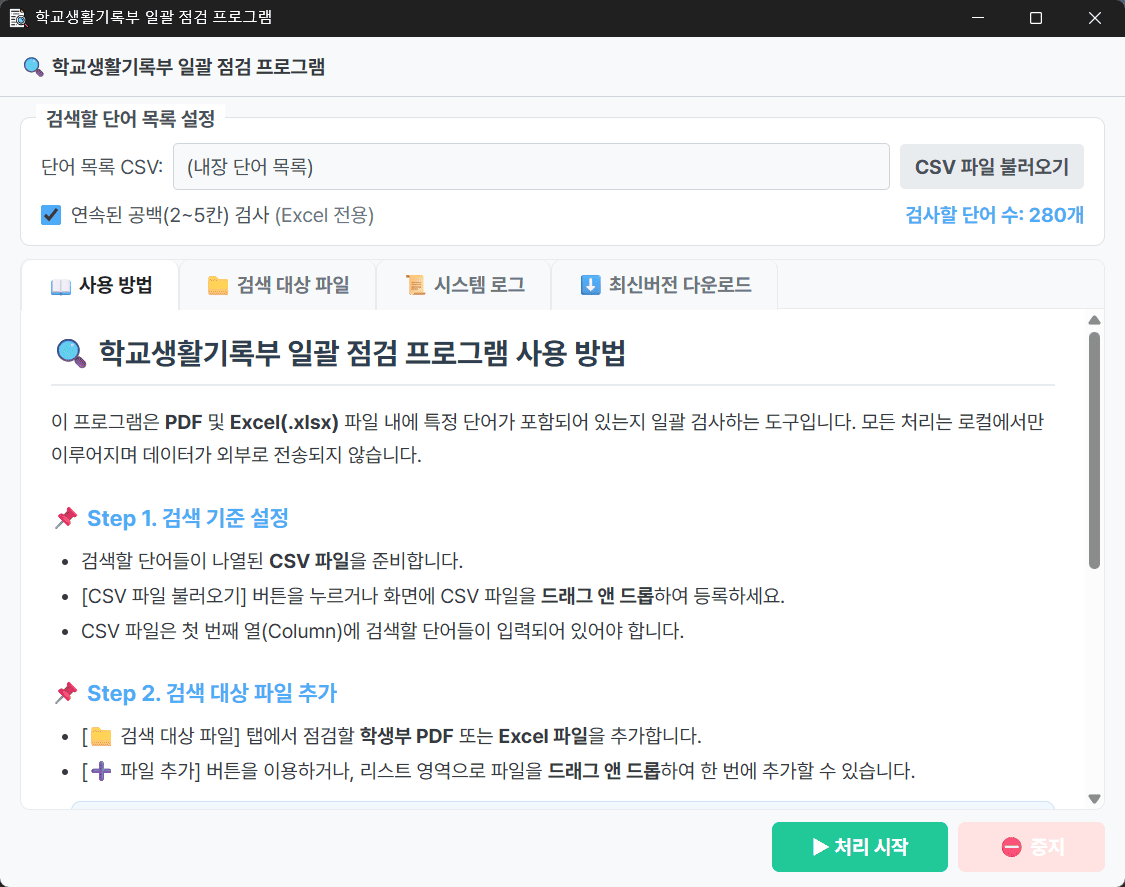1125x887 pixels.
Task: Maximize the window
Action: (1036, 18)
